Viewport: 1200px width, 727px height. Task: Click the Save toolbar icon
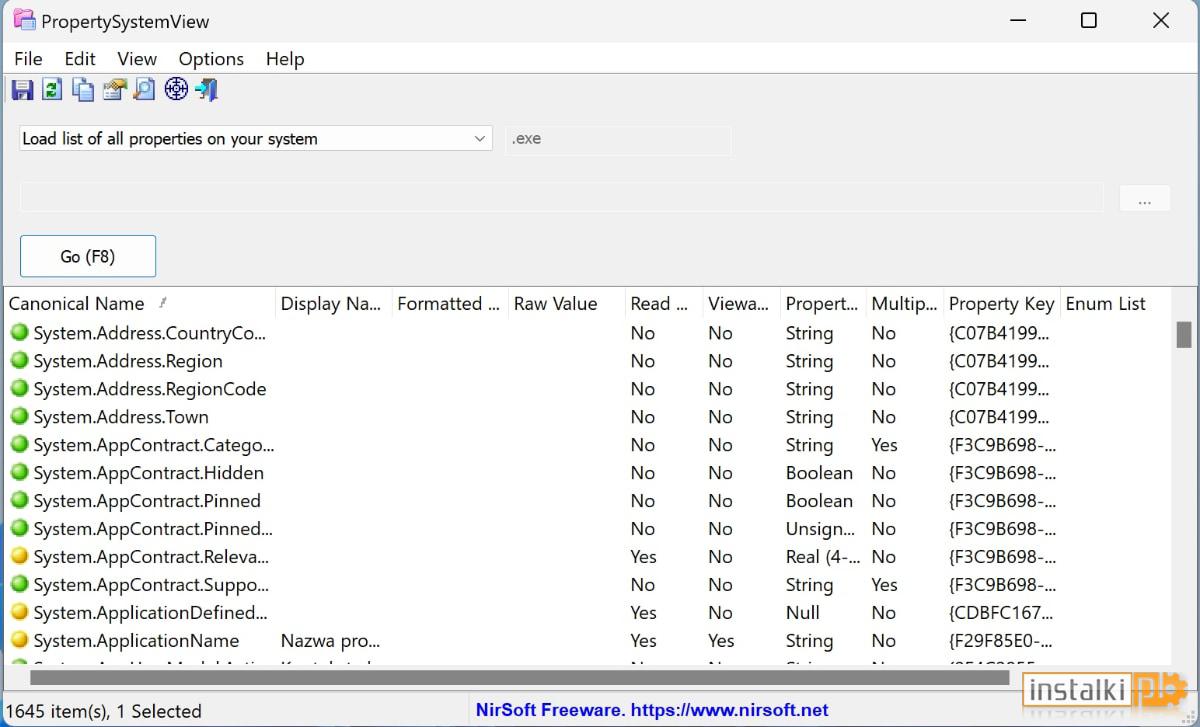[22, 90]
